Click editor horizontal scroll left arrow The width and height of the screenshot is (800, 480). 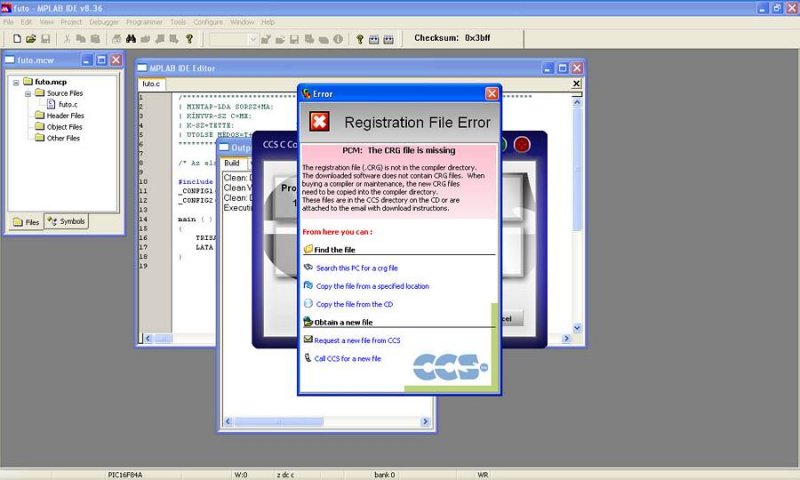pos(148,338)
